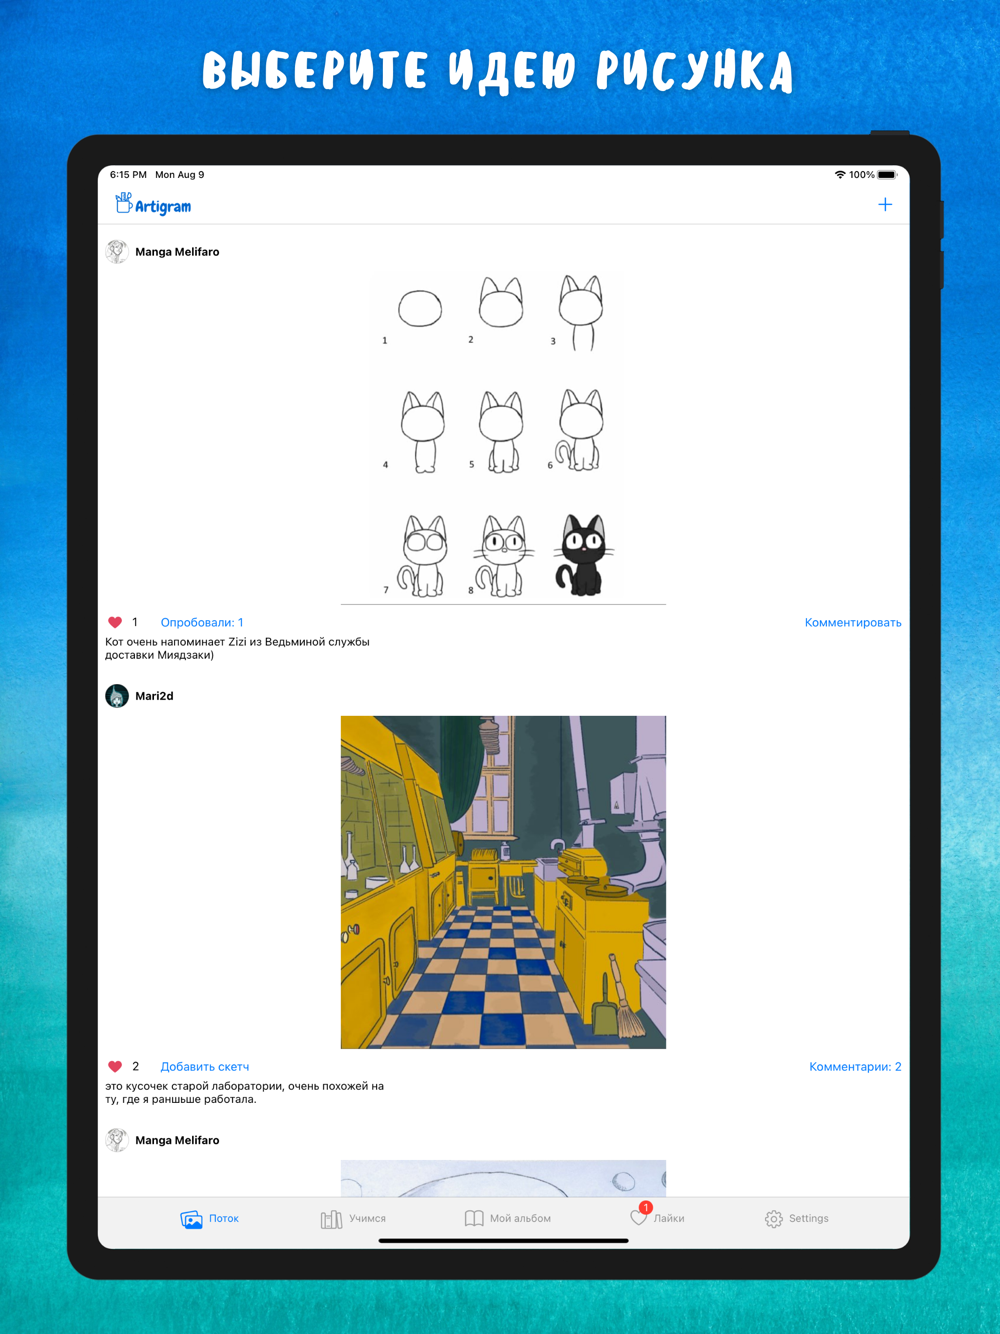Tap the plus icon to add a post
The height and width of the screenshot is (1334, 1000).
(x=885, y=205)
